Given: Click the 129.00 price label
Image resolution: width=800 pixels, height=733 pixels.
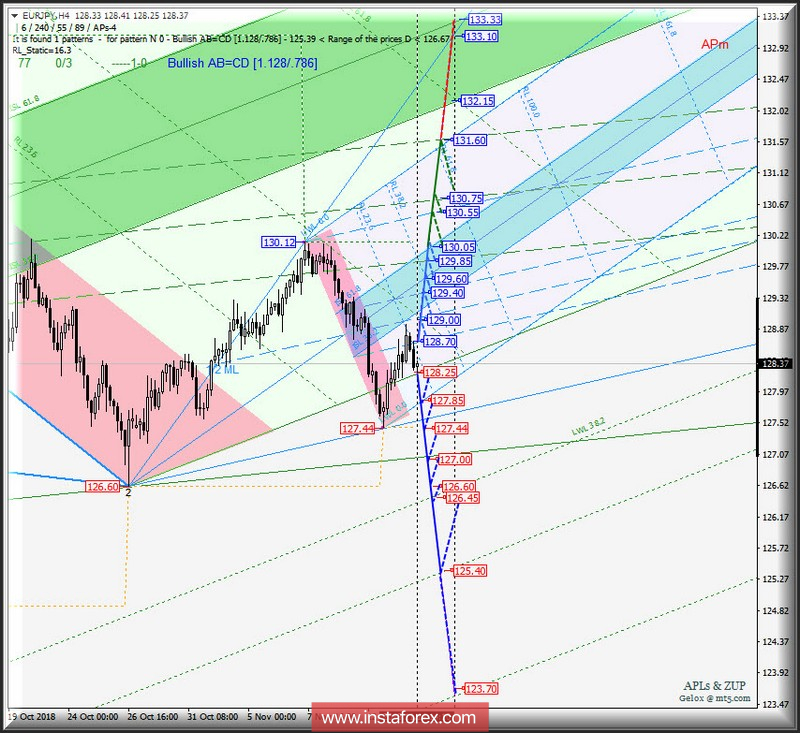Looking at the screenshot, I should click(443, 320).
